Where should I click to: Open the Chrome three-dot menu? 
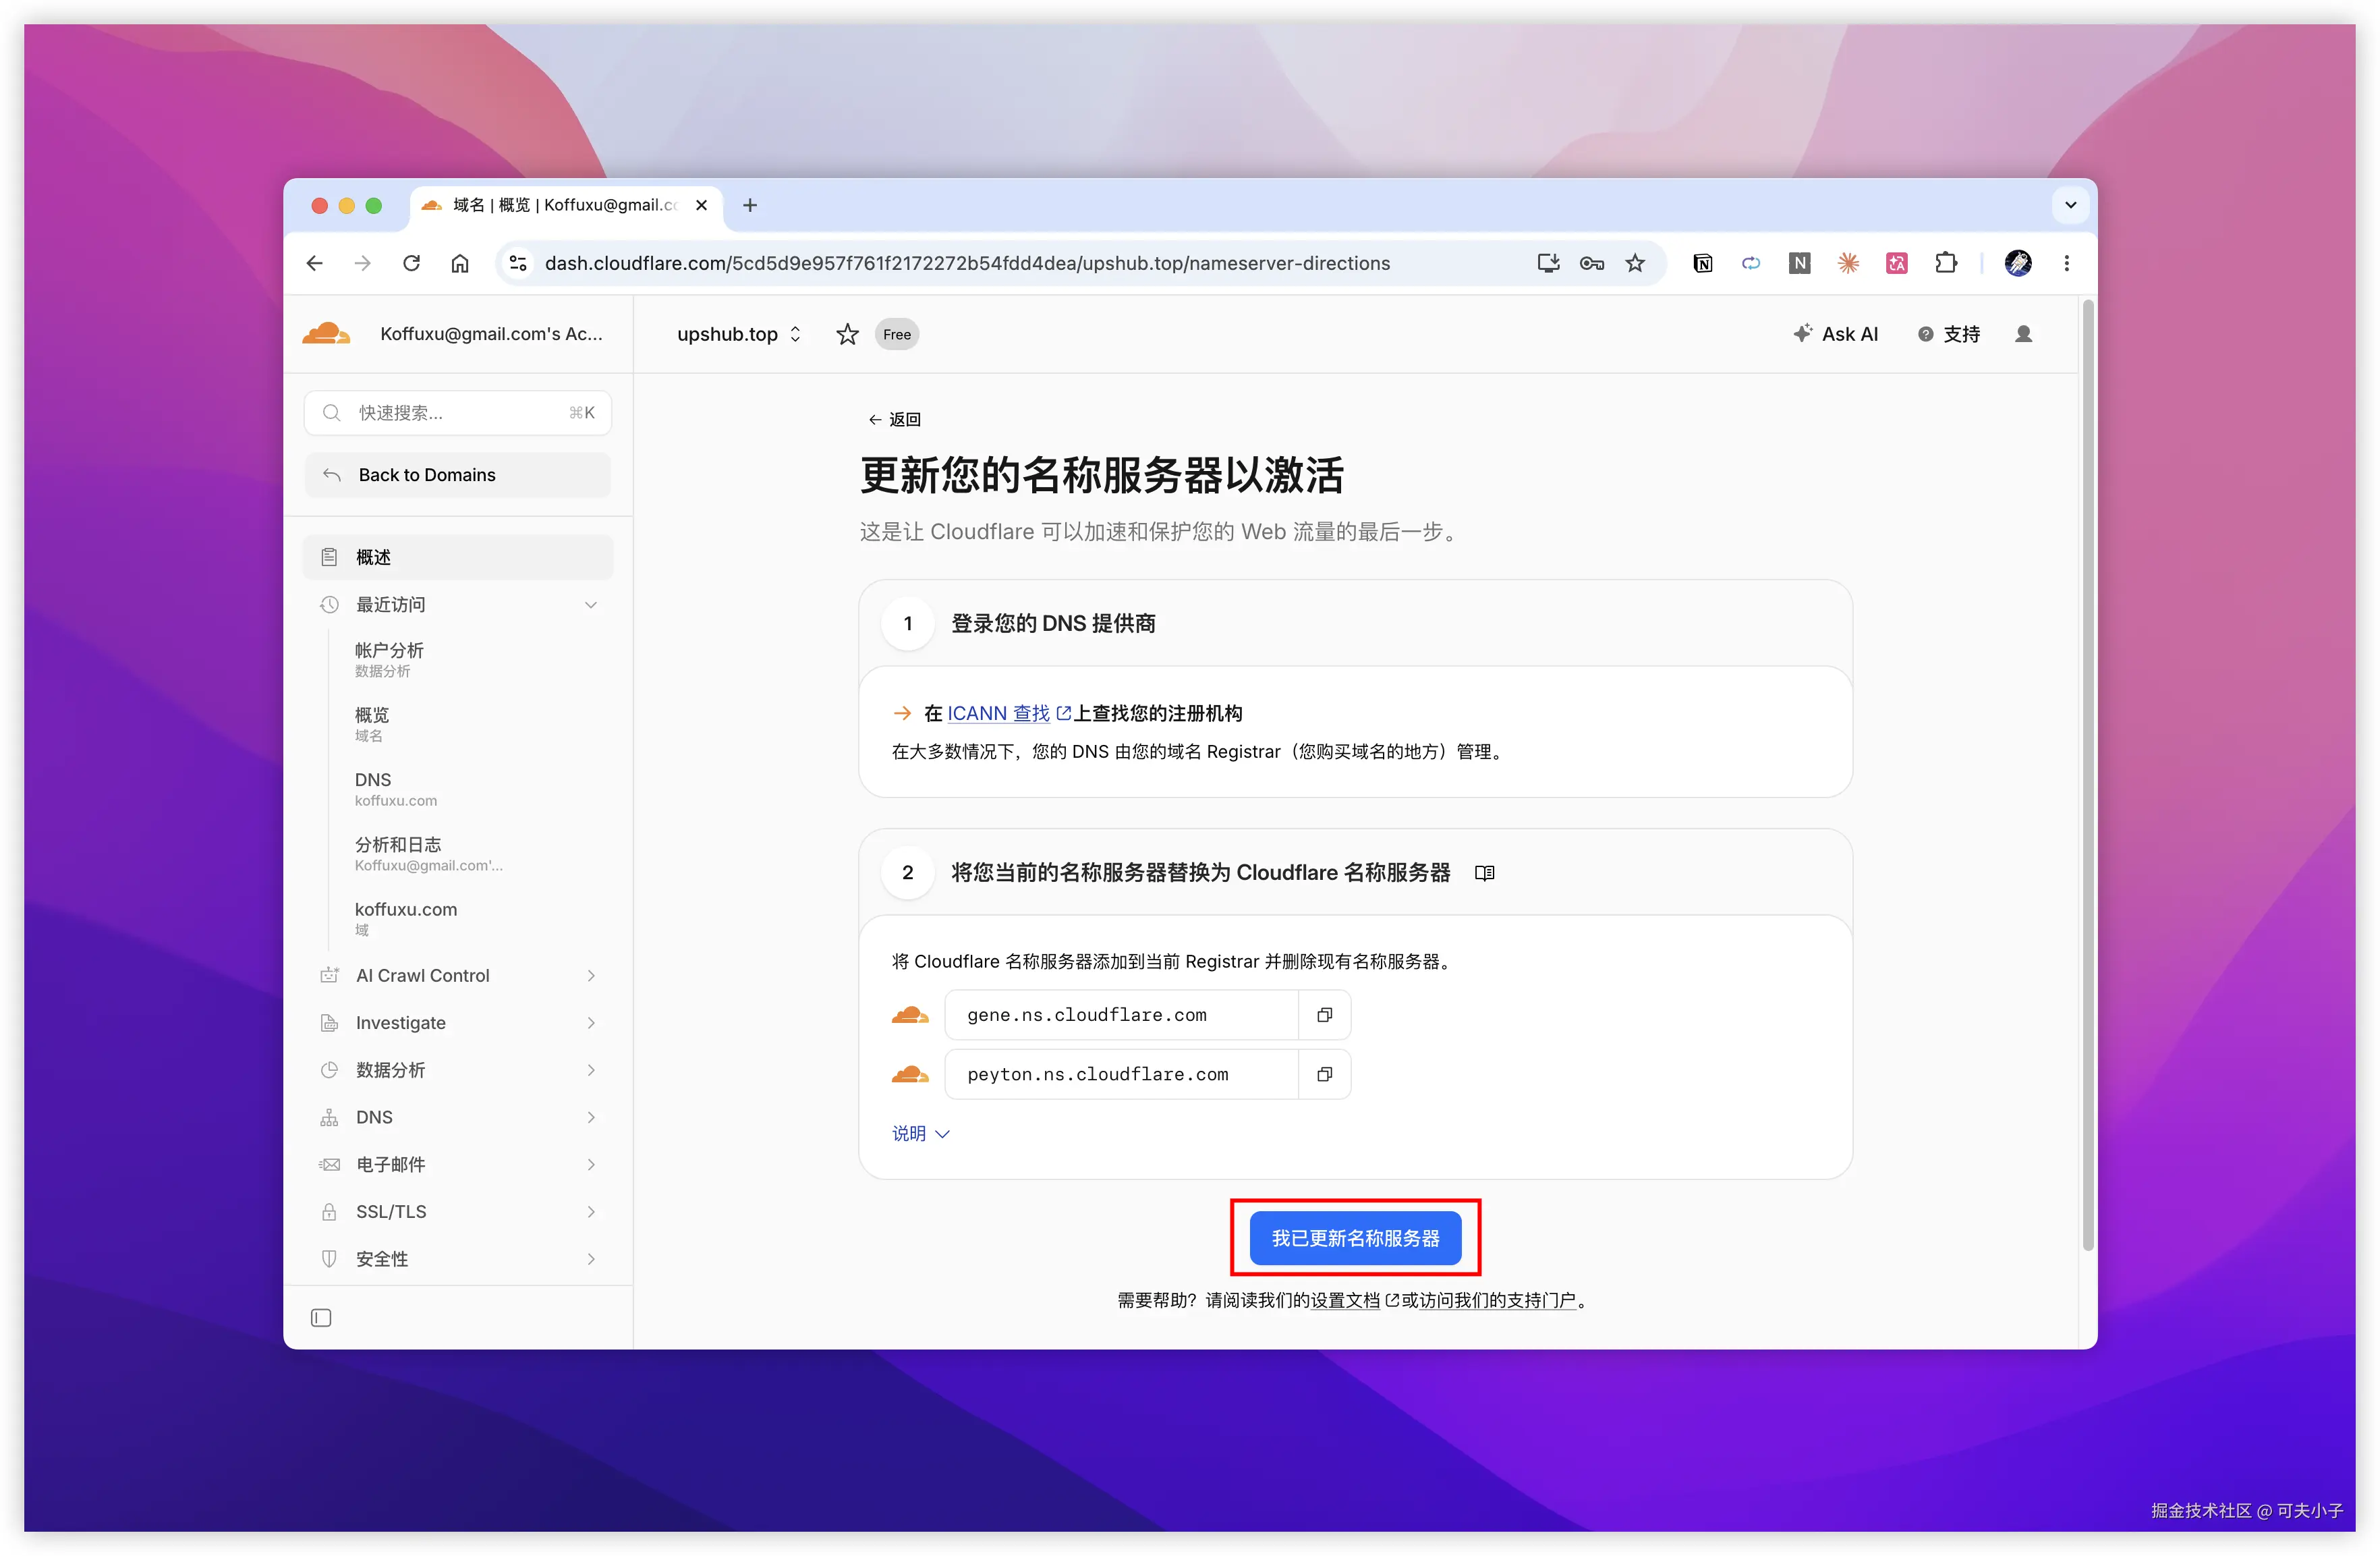[x=2067, y=263]
